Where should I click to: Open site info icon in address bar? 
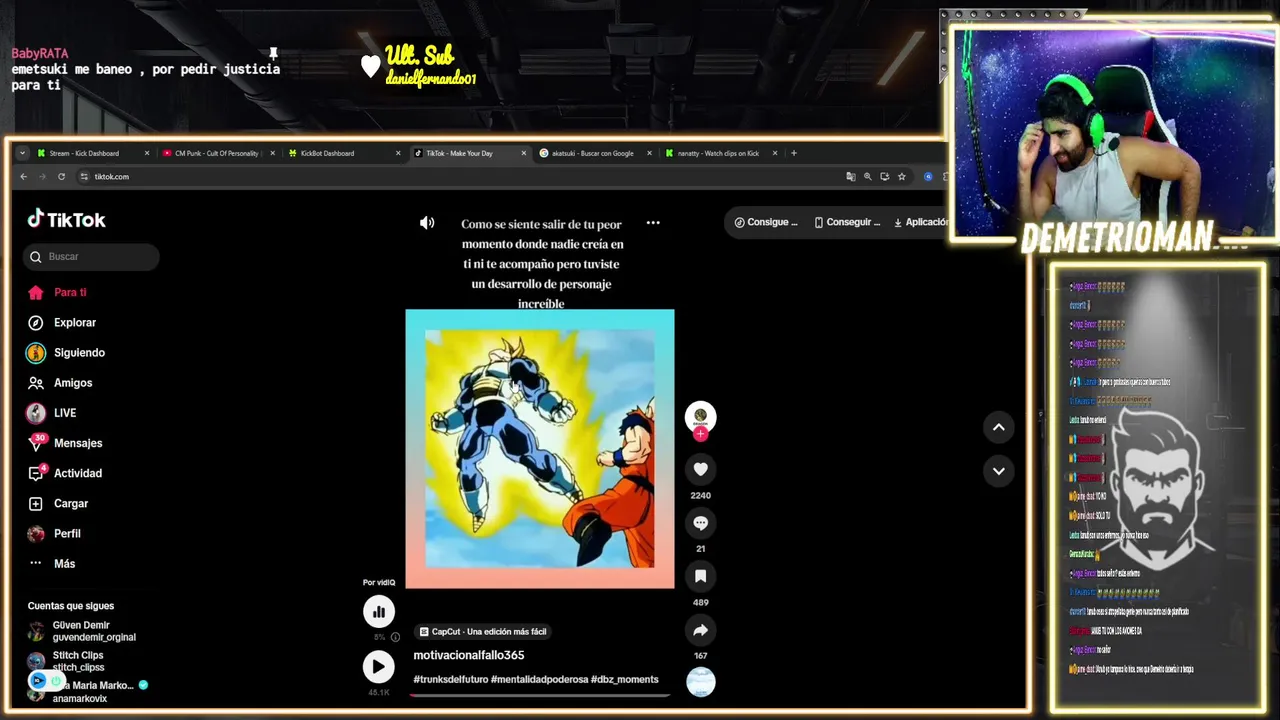point(84,177)
